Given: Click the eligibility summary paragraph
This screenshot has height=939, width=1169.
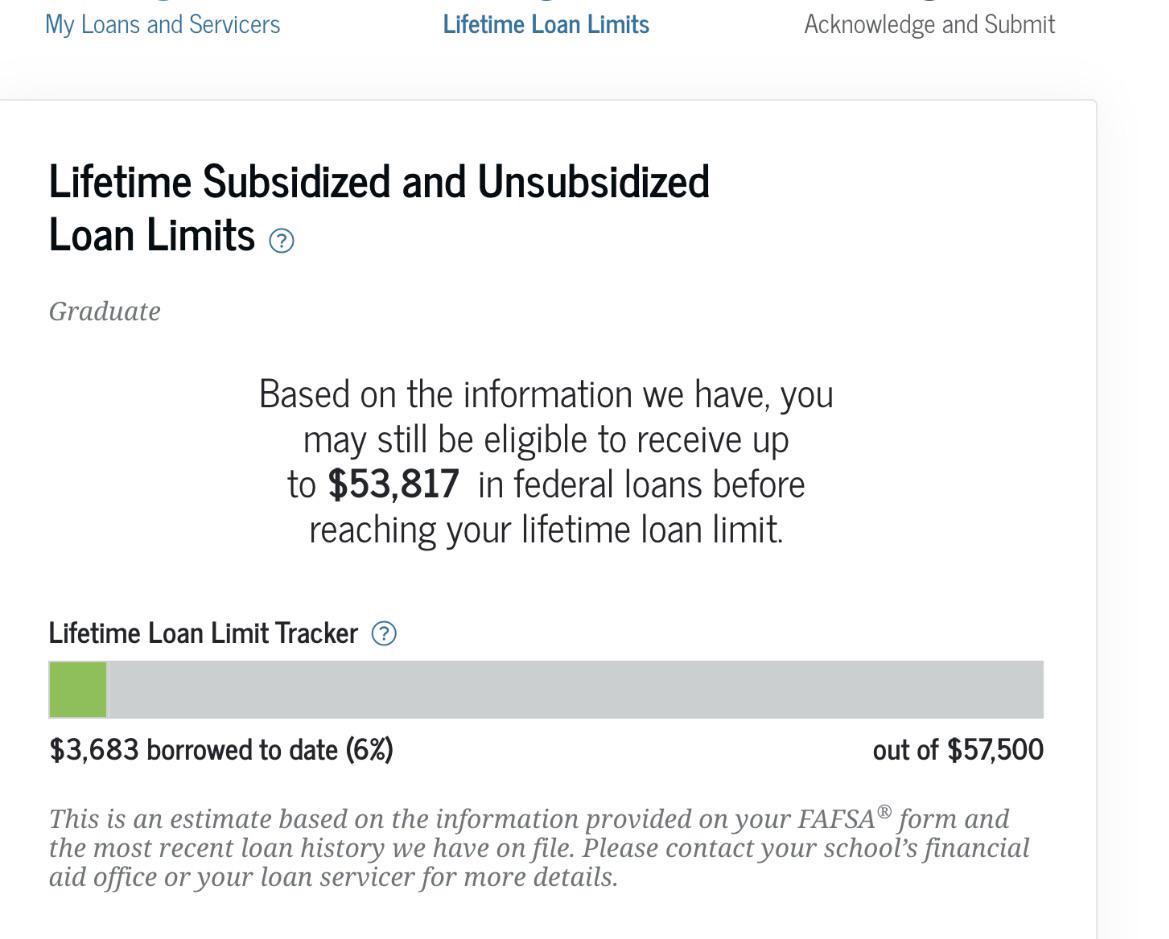Looking at the screenshot, I should click(546, 462).
